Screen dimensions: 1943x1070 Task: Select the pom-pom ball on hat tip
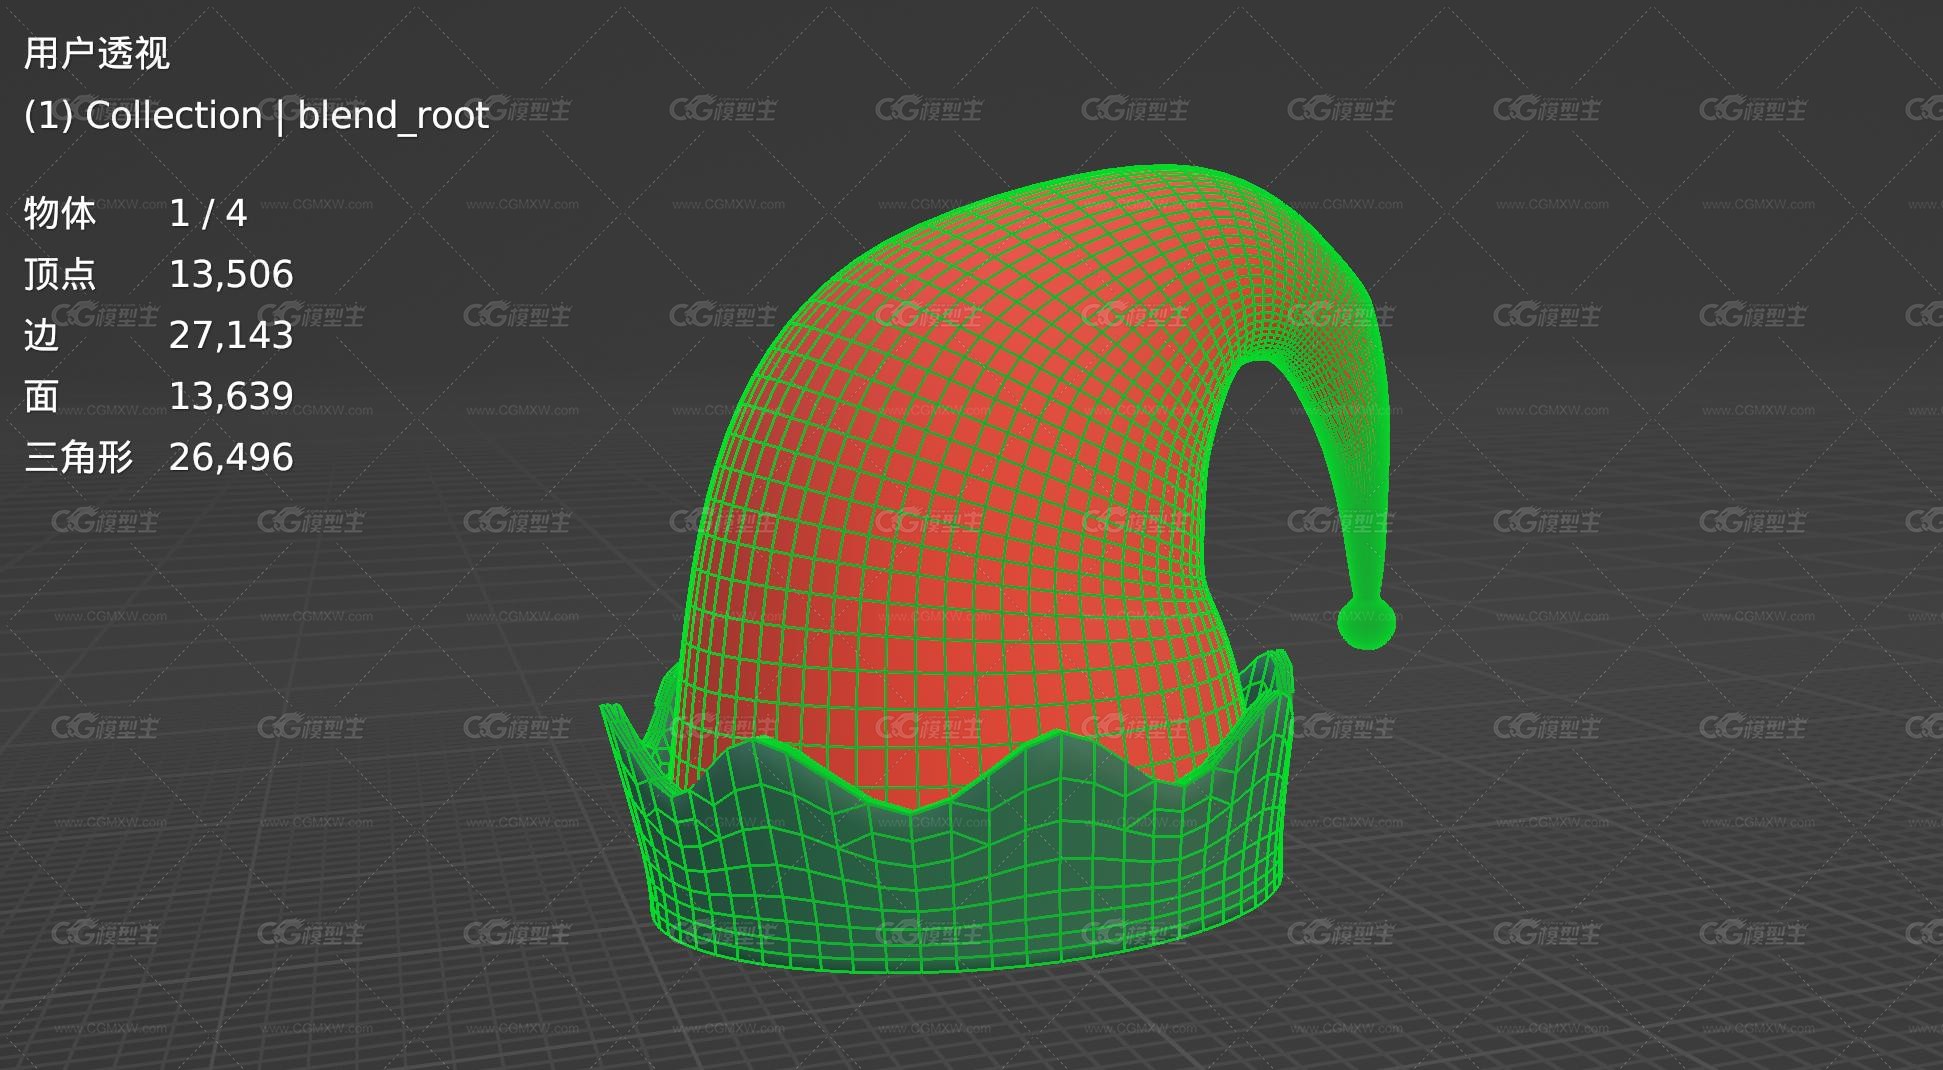pyautogui.click(x=1366, y=622)
